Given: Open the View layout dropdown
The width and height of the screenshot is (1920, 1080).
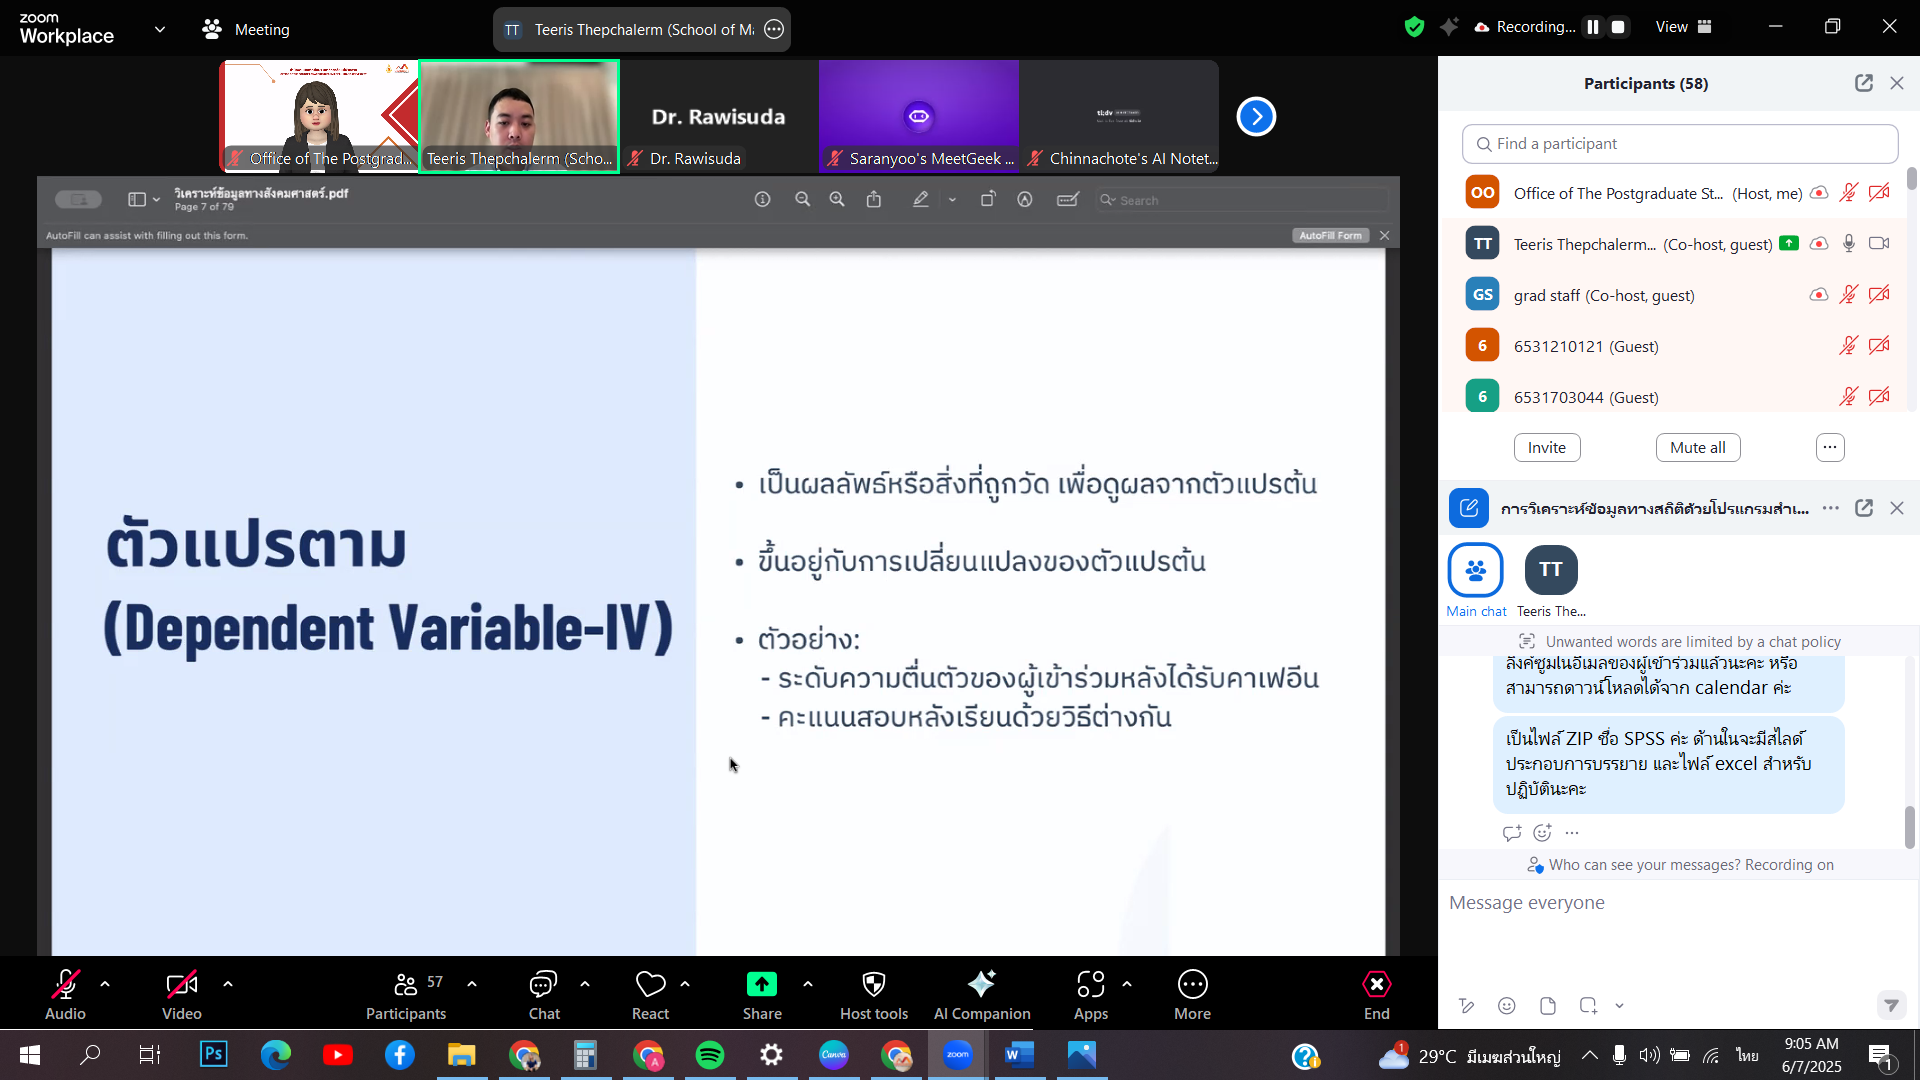Looking at the screenshot, I should pyautogui.click(x=1683, y=27).
